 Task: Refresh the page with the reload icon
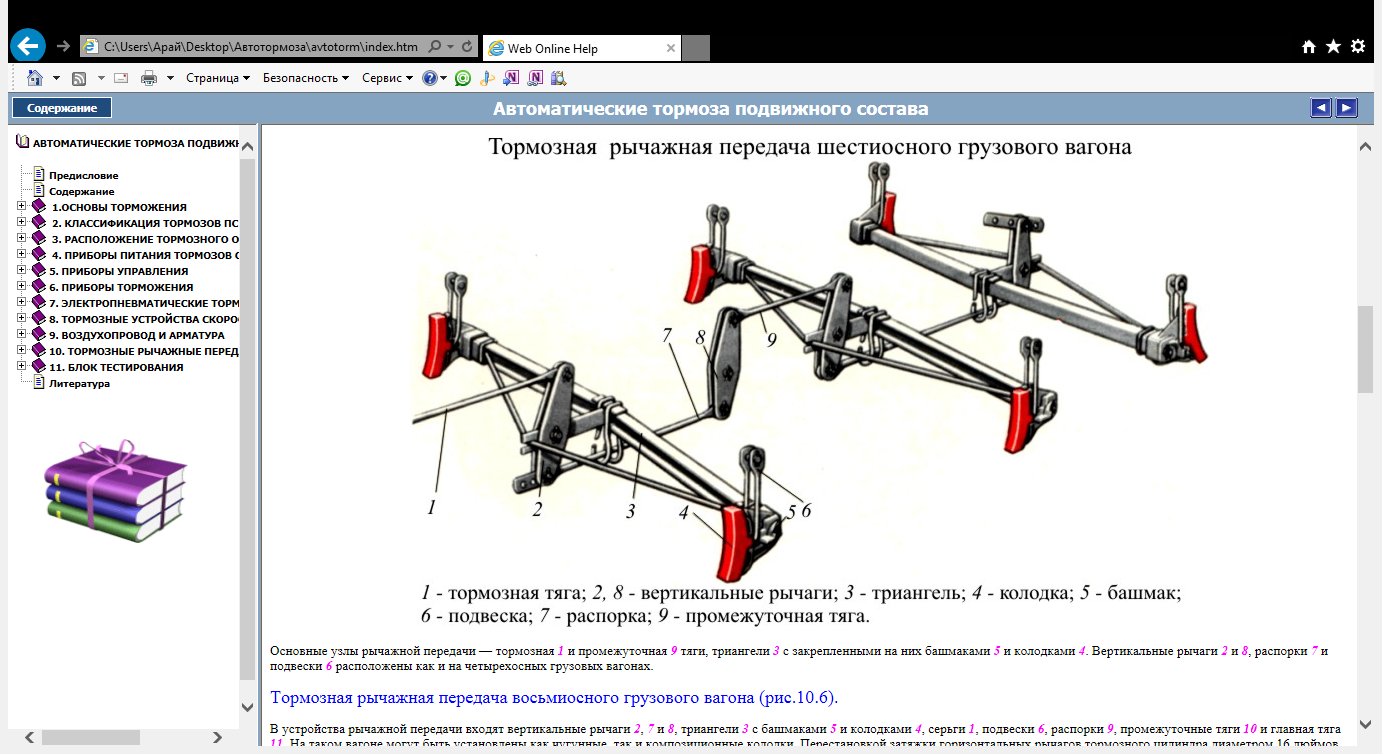click(469, 47)
